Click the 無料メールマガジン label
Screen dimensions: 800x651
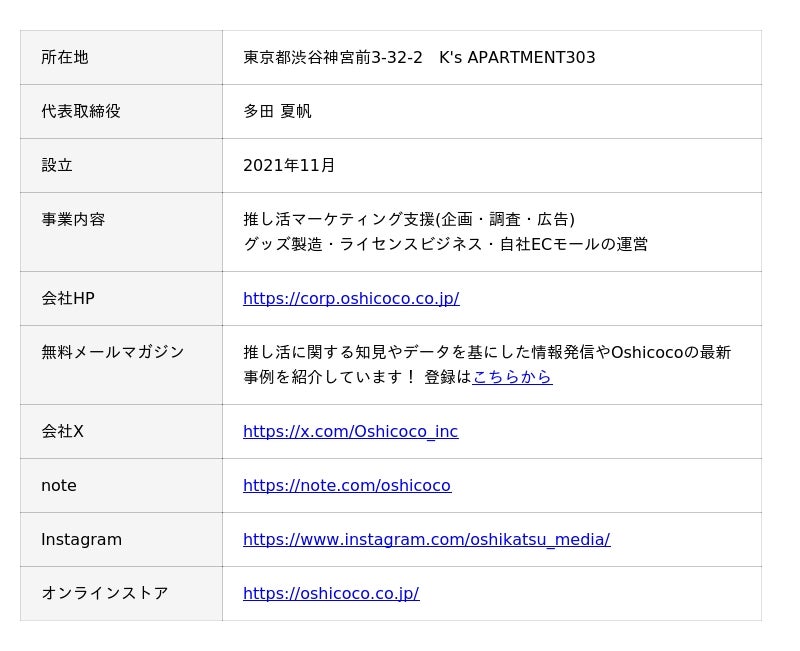113,352
